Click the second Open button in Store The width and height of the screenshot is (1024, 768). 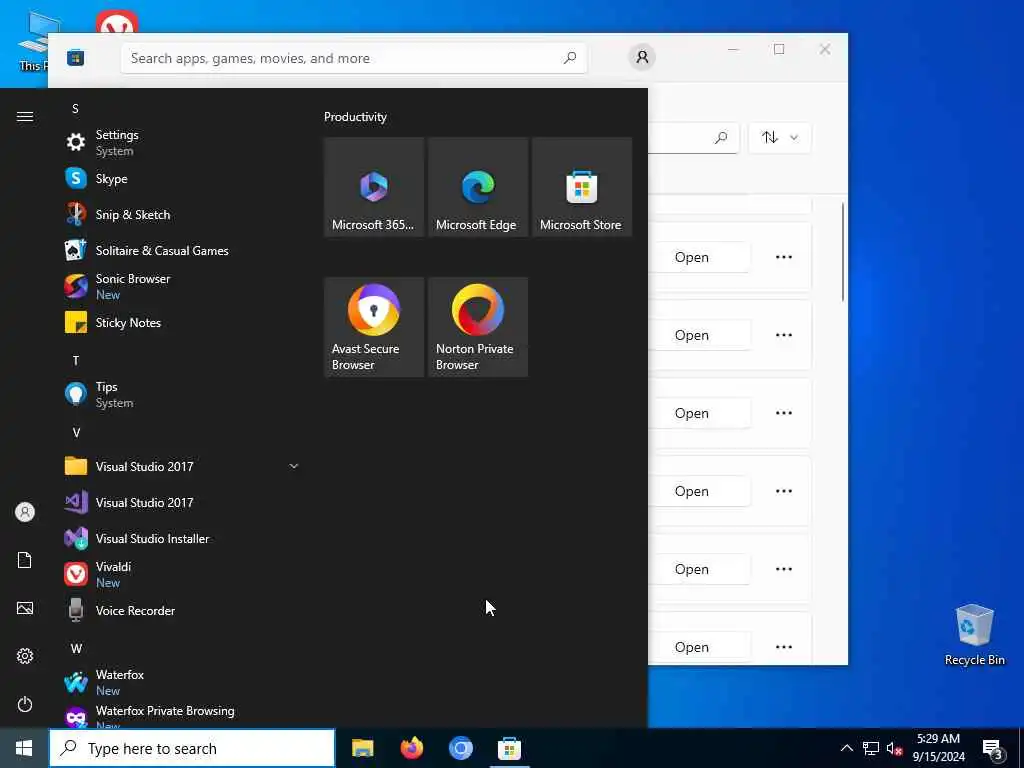tap(699, 335)
